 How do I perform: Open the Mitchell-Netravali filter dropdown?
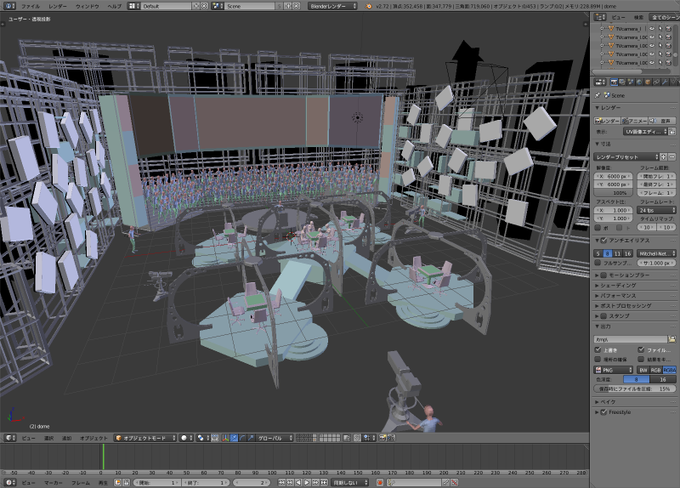(x=656, y=253)
